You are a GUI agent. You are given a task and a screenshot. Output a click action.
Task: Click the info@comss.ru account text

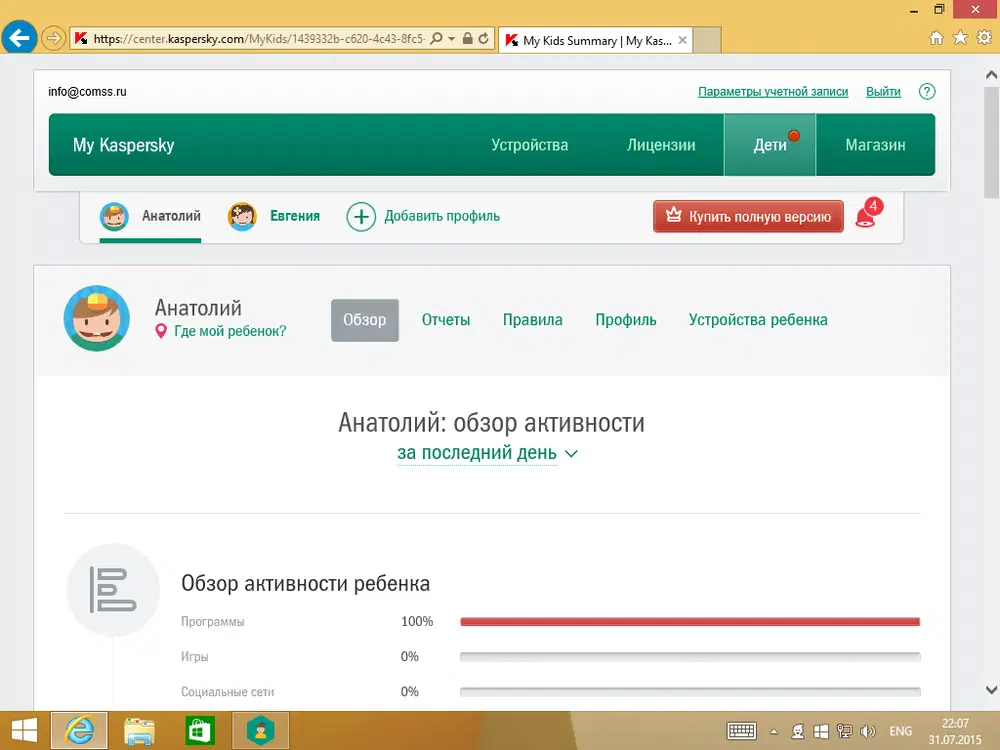click(87, 92)
